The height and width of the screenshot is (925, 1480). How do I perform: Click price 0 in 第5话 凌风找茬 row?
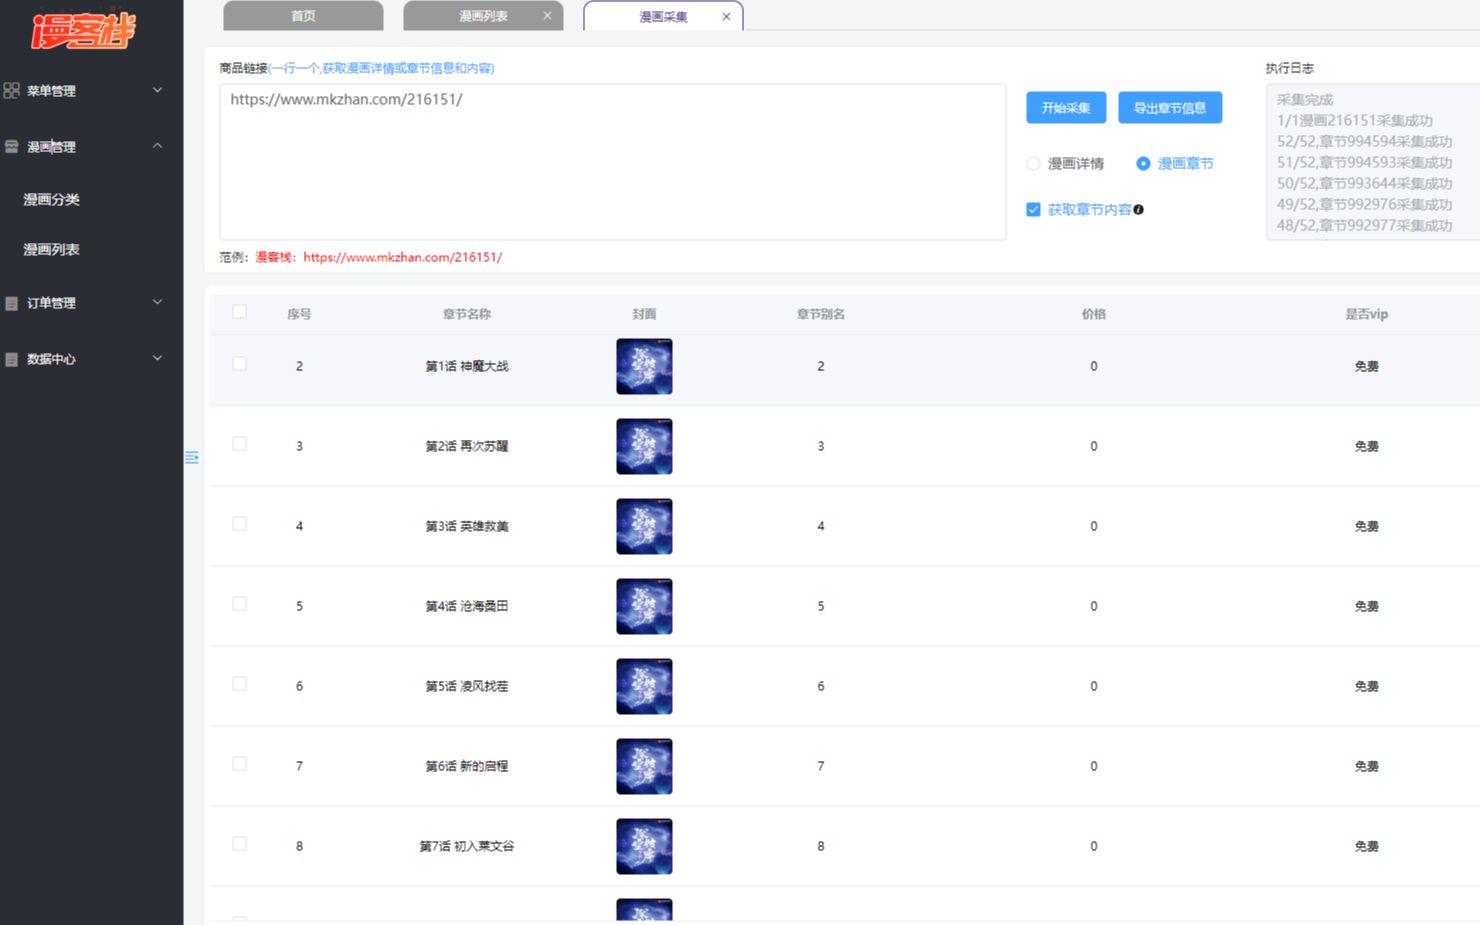click(1094, 686)
